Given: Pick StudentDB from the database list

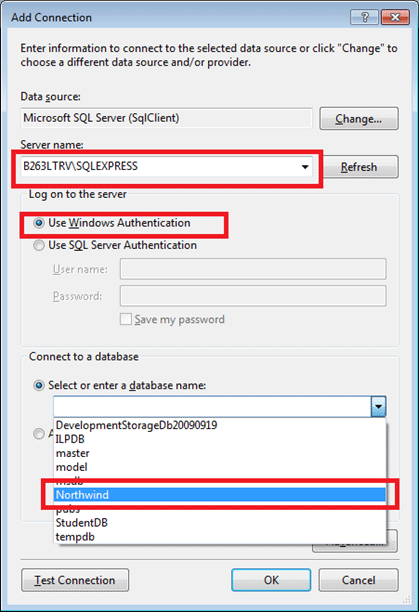Looking at the screenshot, I should [220, 523].
